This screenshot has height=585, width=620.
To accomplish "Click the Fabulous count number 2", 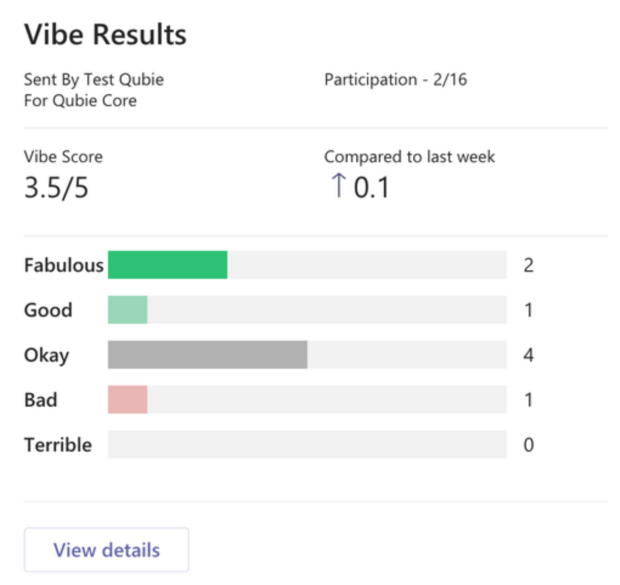I will coord(529,265).
